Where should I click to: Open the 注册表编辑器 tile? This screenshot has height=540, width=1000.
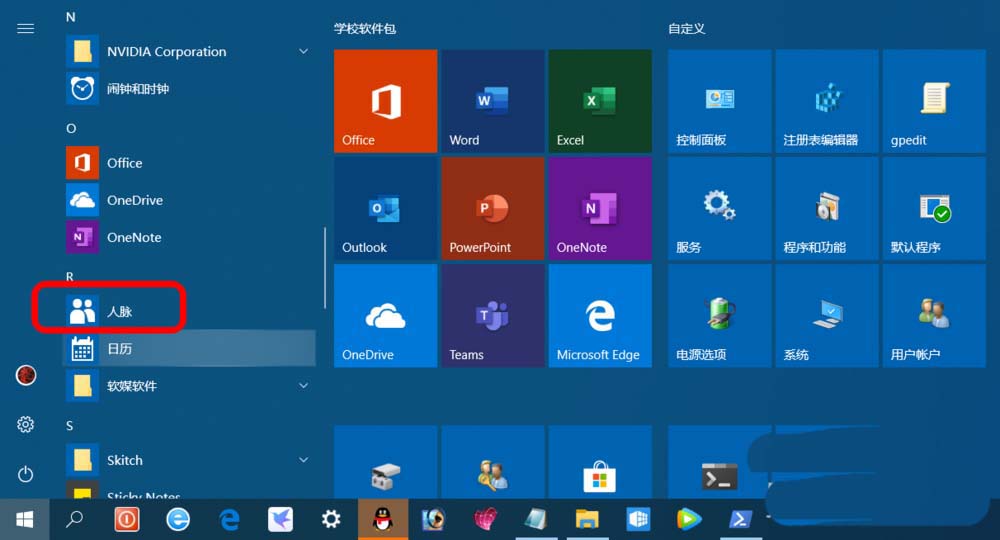pyautogui.click(x=827, y=101)
